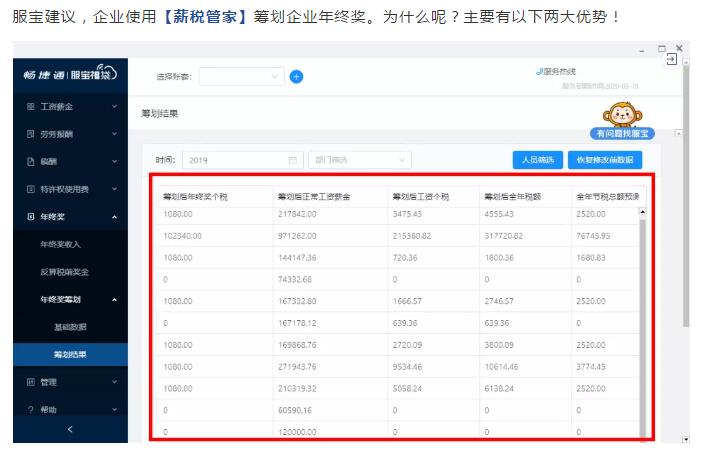
Task: Click the 服务热线 link
Action: 559,71
